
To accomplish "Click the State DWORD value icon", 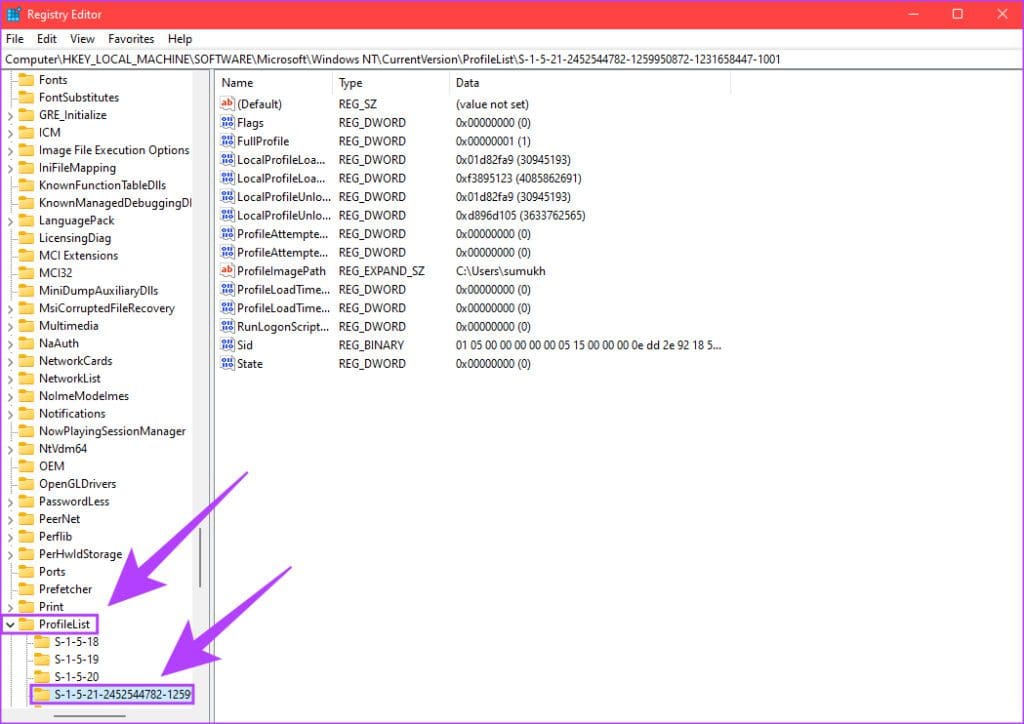I will click(227, 364).
